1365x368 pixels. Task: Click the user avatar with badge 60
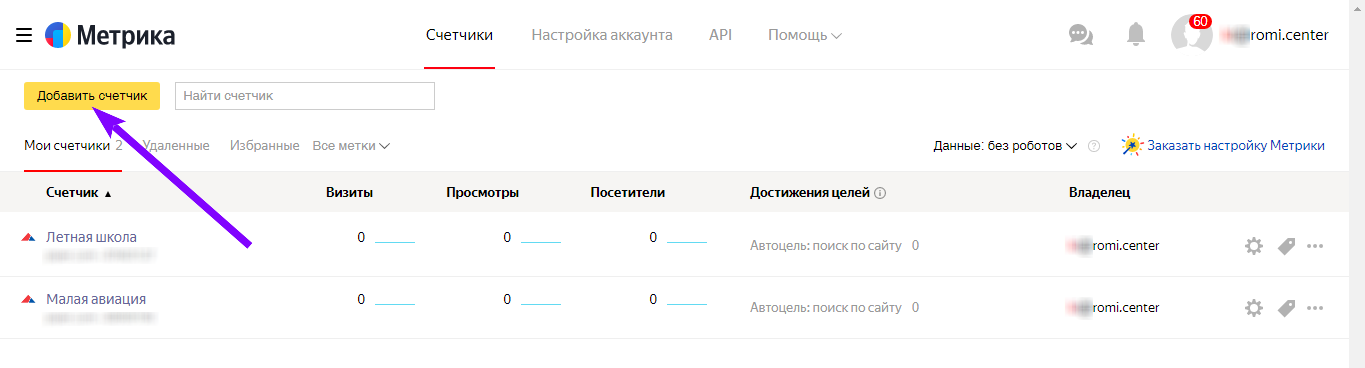click(1191, 34)
